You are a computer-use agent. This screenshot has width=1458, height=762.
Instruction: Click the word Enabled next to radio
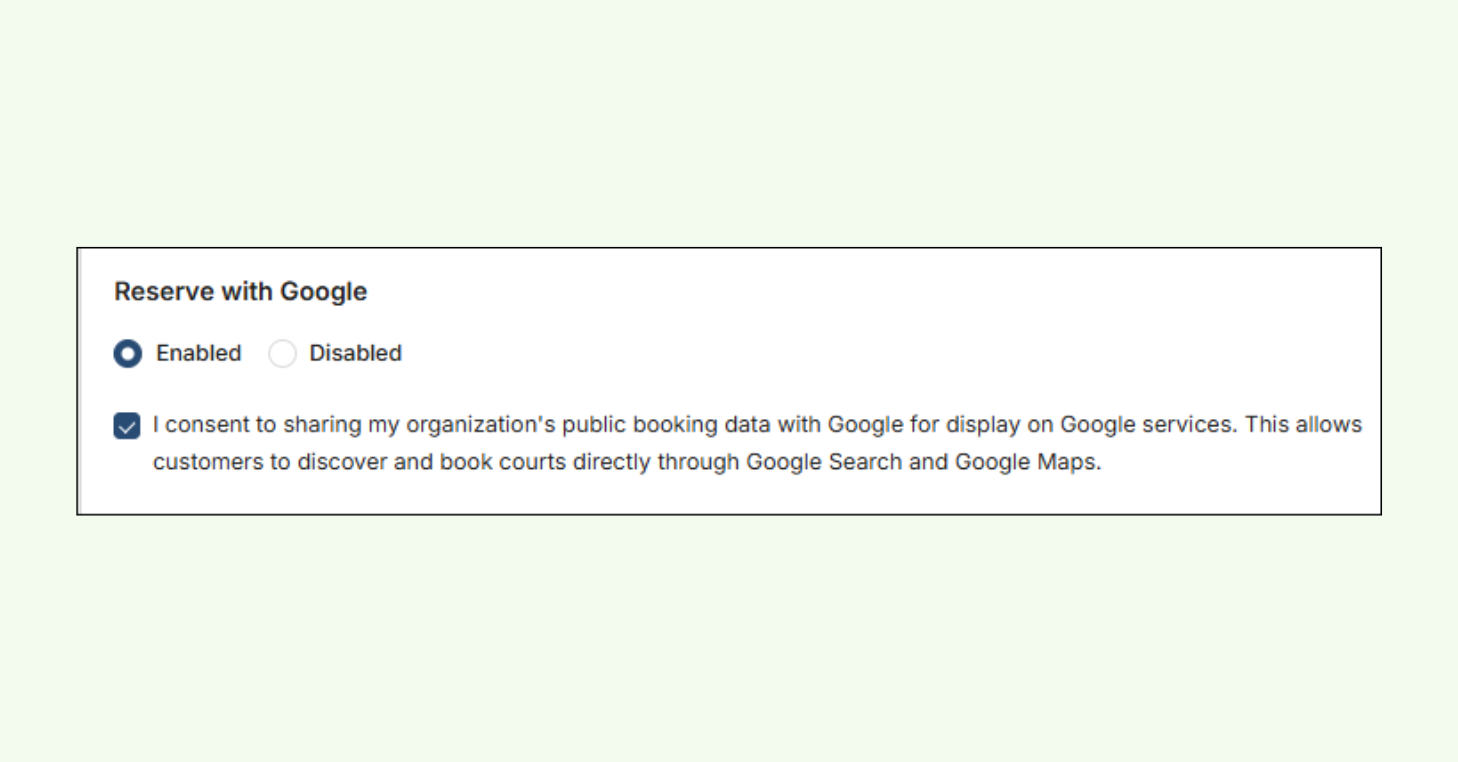click(x=197, y=353)
